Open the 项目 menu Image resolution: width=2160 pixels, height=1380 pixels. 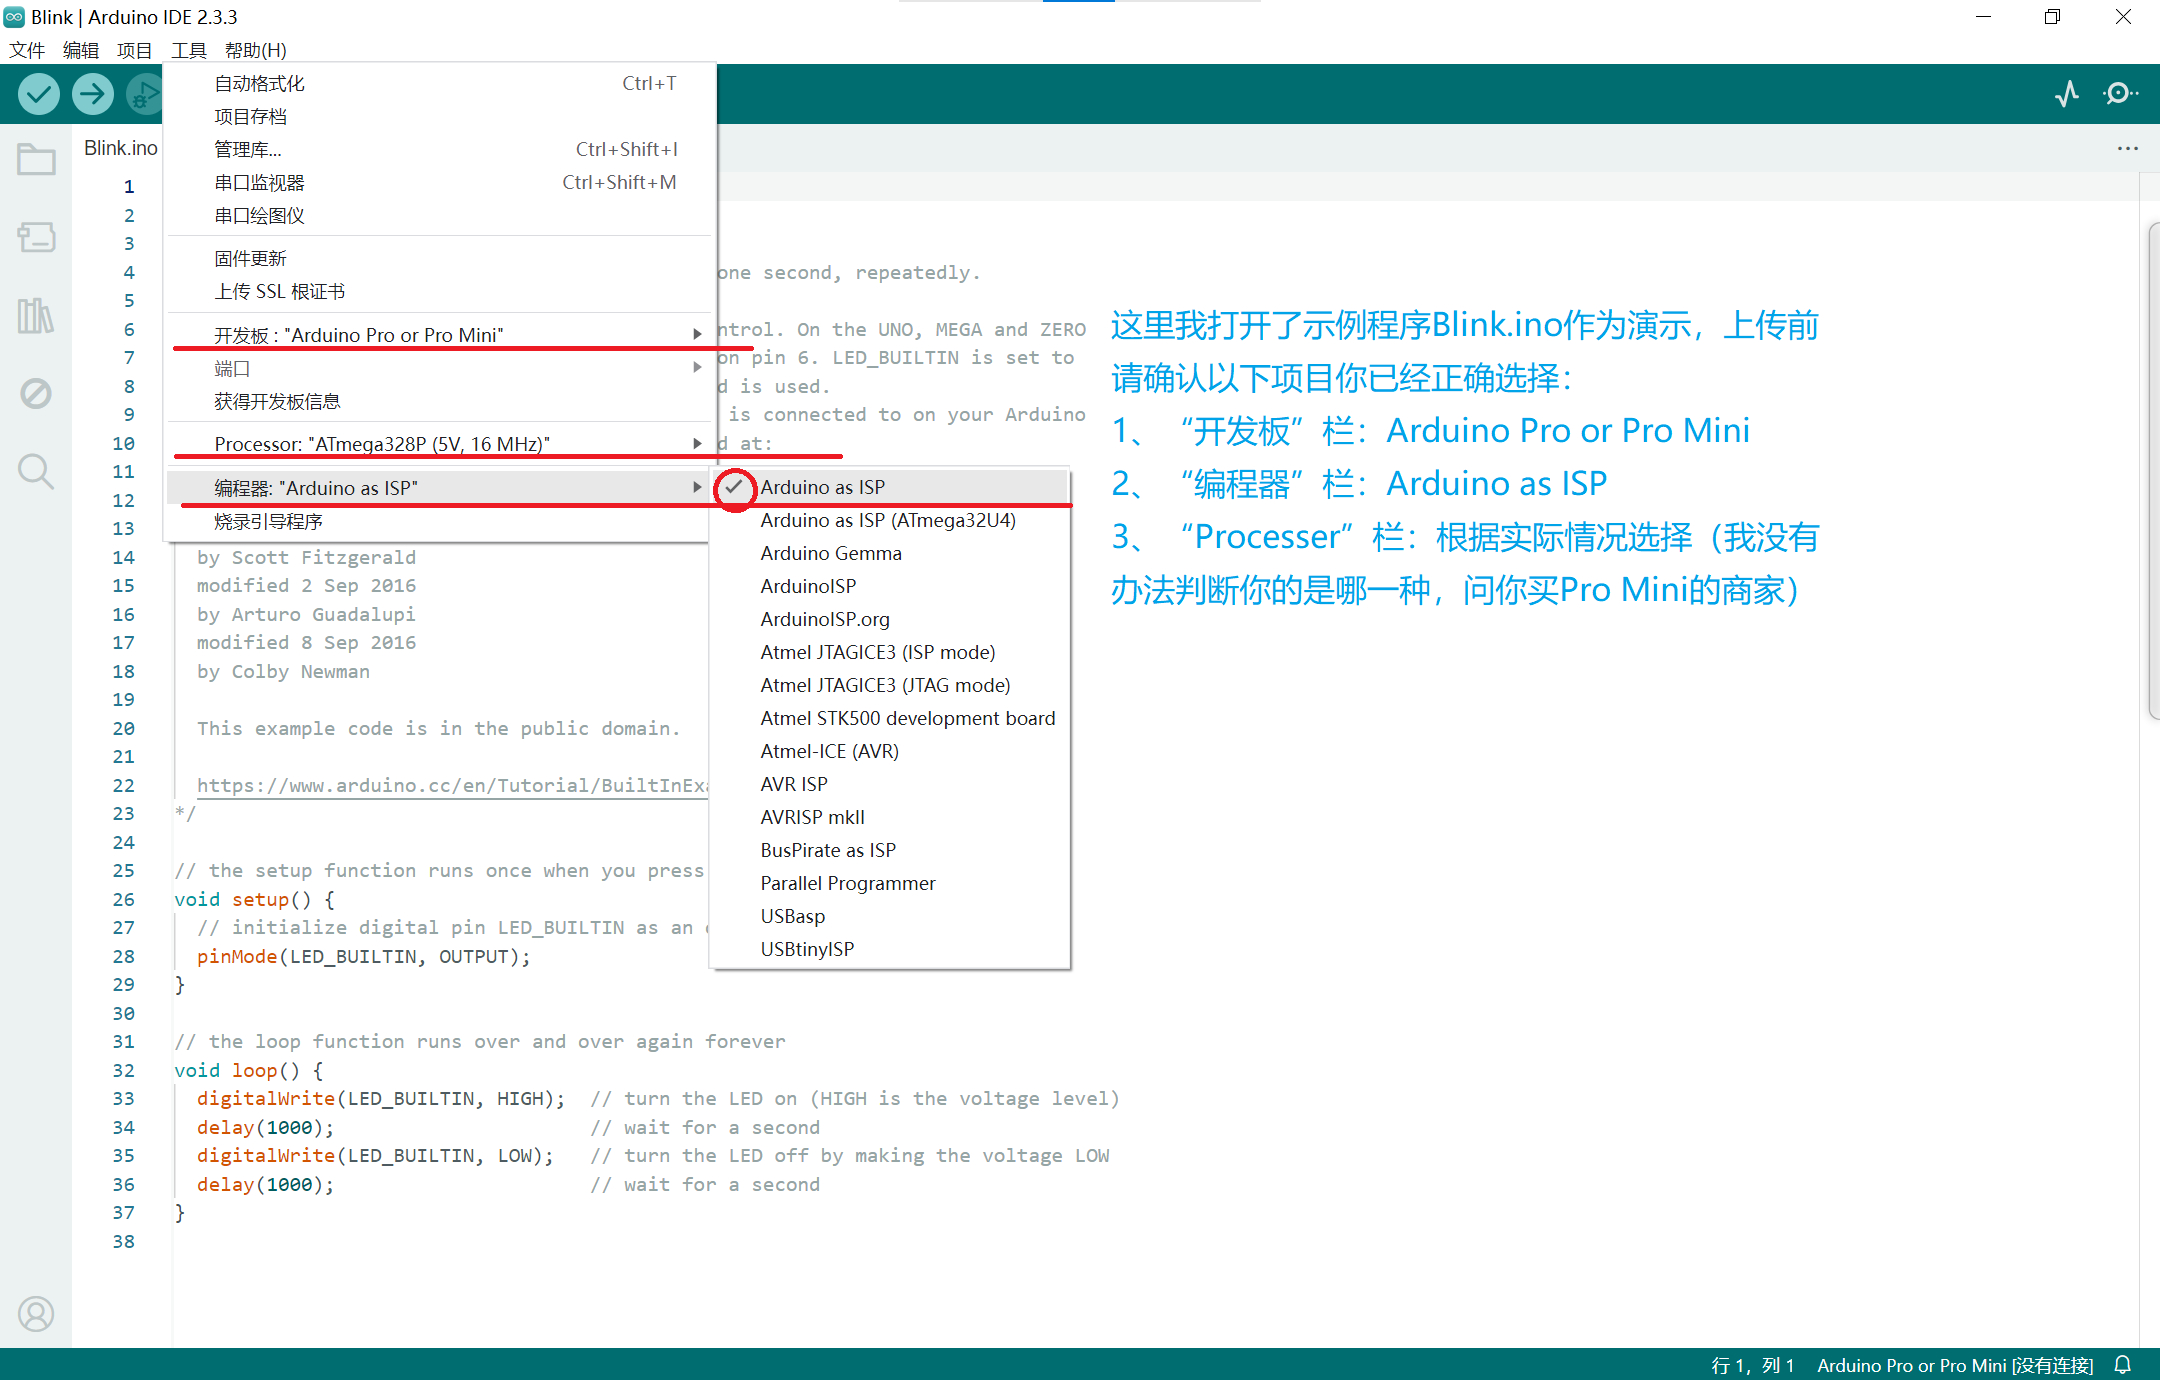tap(135, 50)
